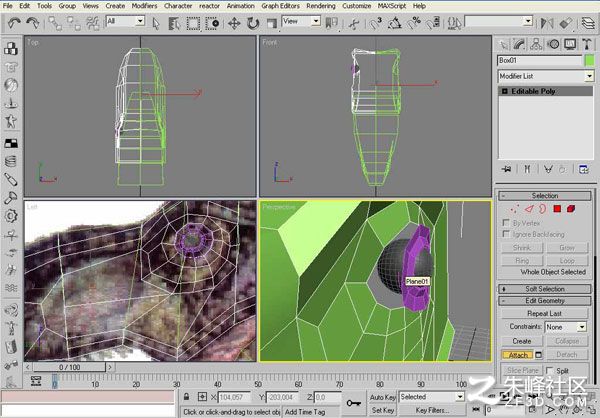Select Element sub-object level icon
Screen dimensions: 600x418
(571, 209)
